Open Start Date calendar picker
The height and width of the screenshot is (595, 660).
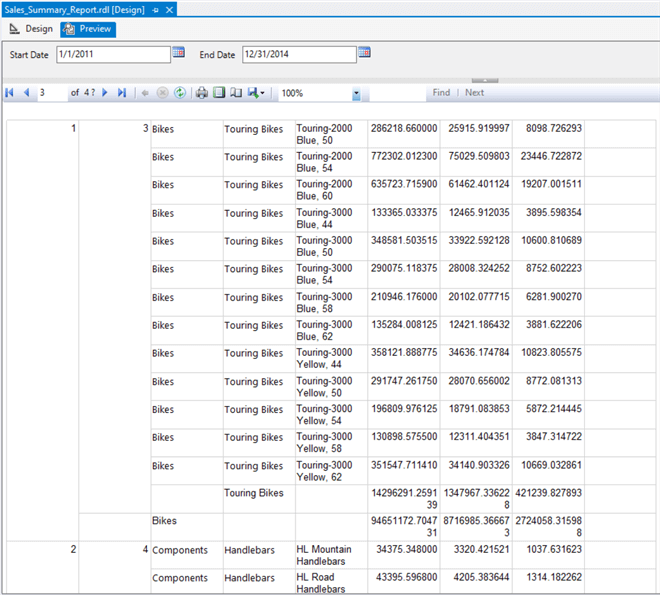point(178,52)
